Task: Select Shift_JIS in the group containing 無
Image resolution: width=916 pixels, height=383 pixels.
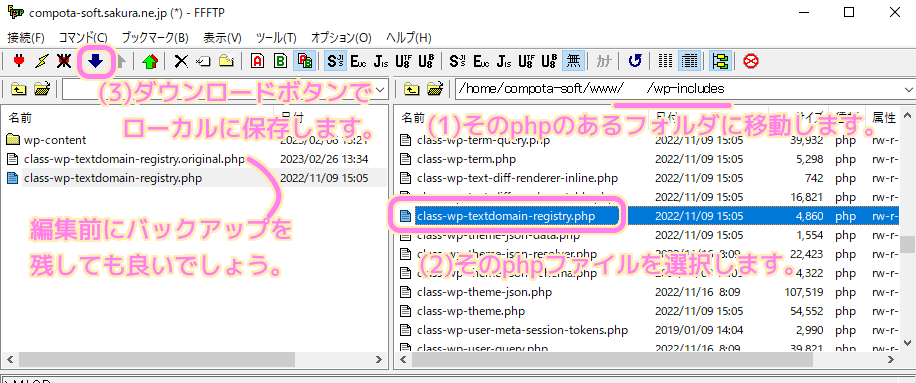Action: 457,61
